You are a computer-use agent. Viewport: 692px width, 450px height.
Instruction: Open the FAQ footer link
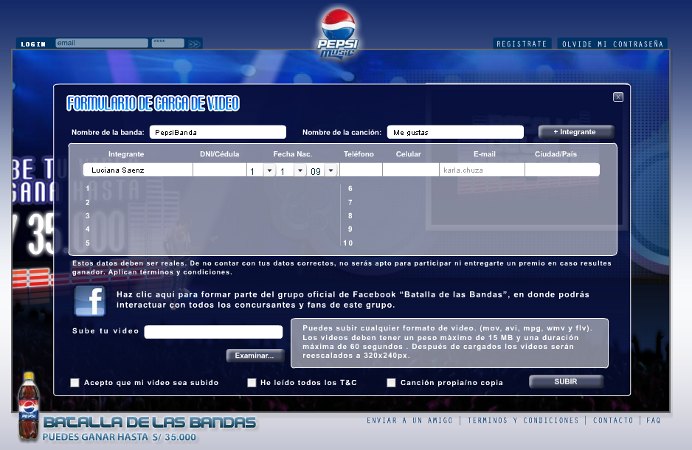[653, 420]
